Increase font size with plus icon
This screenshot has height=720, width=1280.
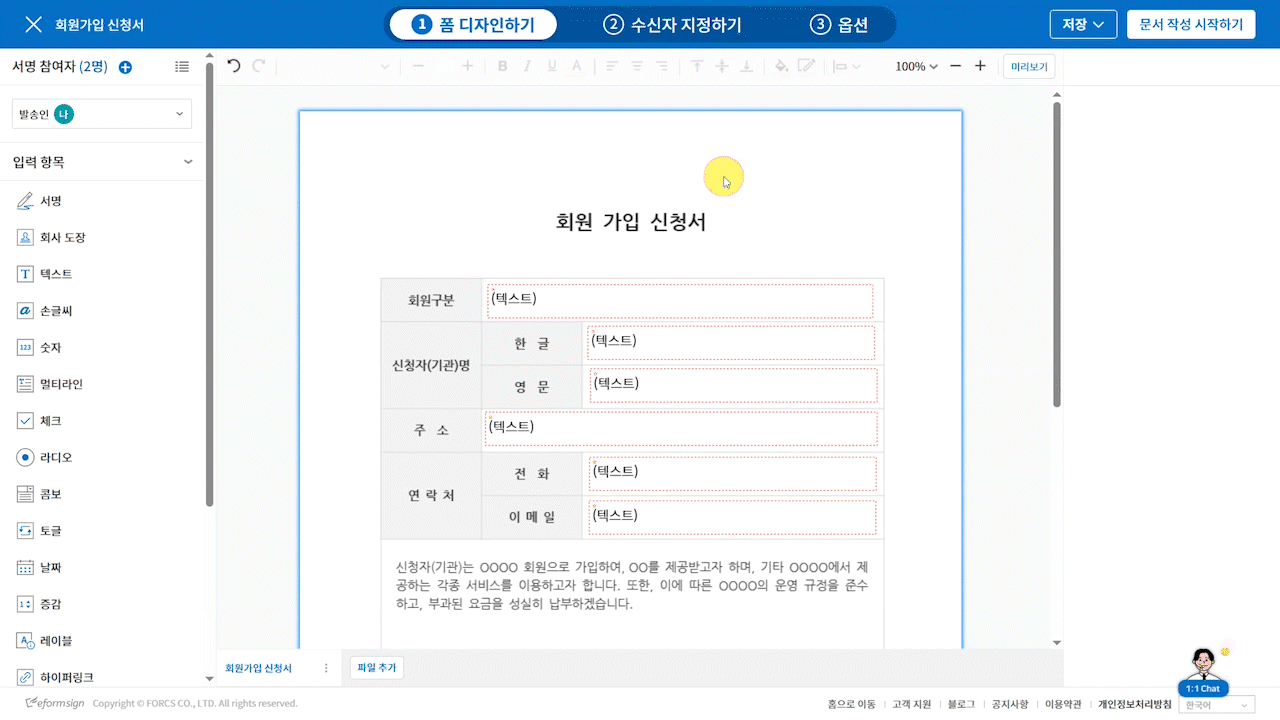tap(467, 67)
